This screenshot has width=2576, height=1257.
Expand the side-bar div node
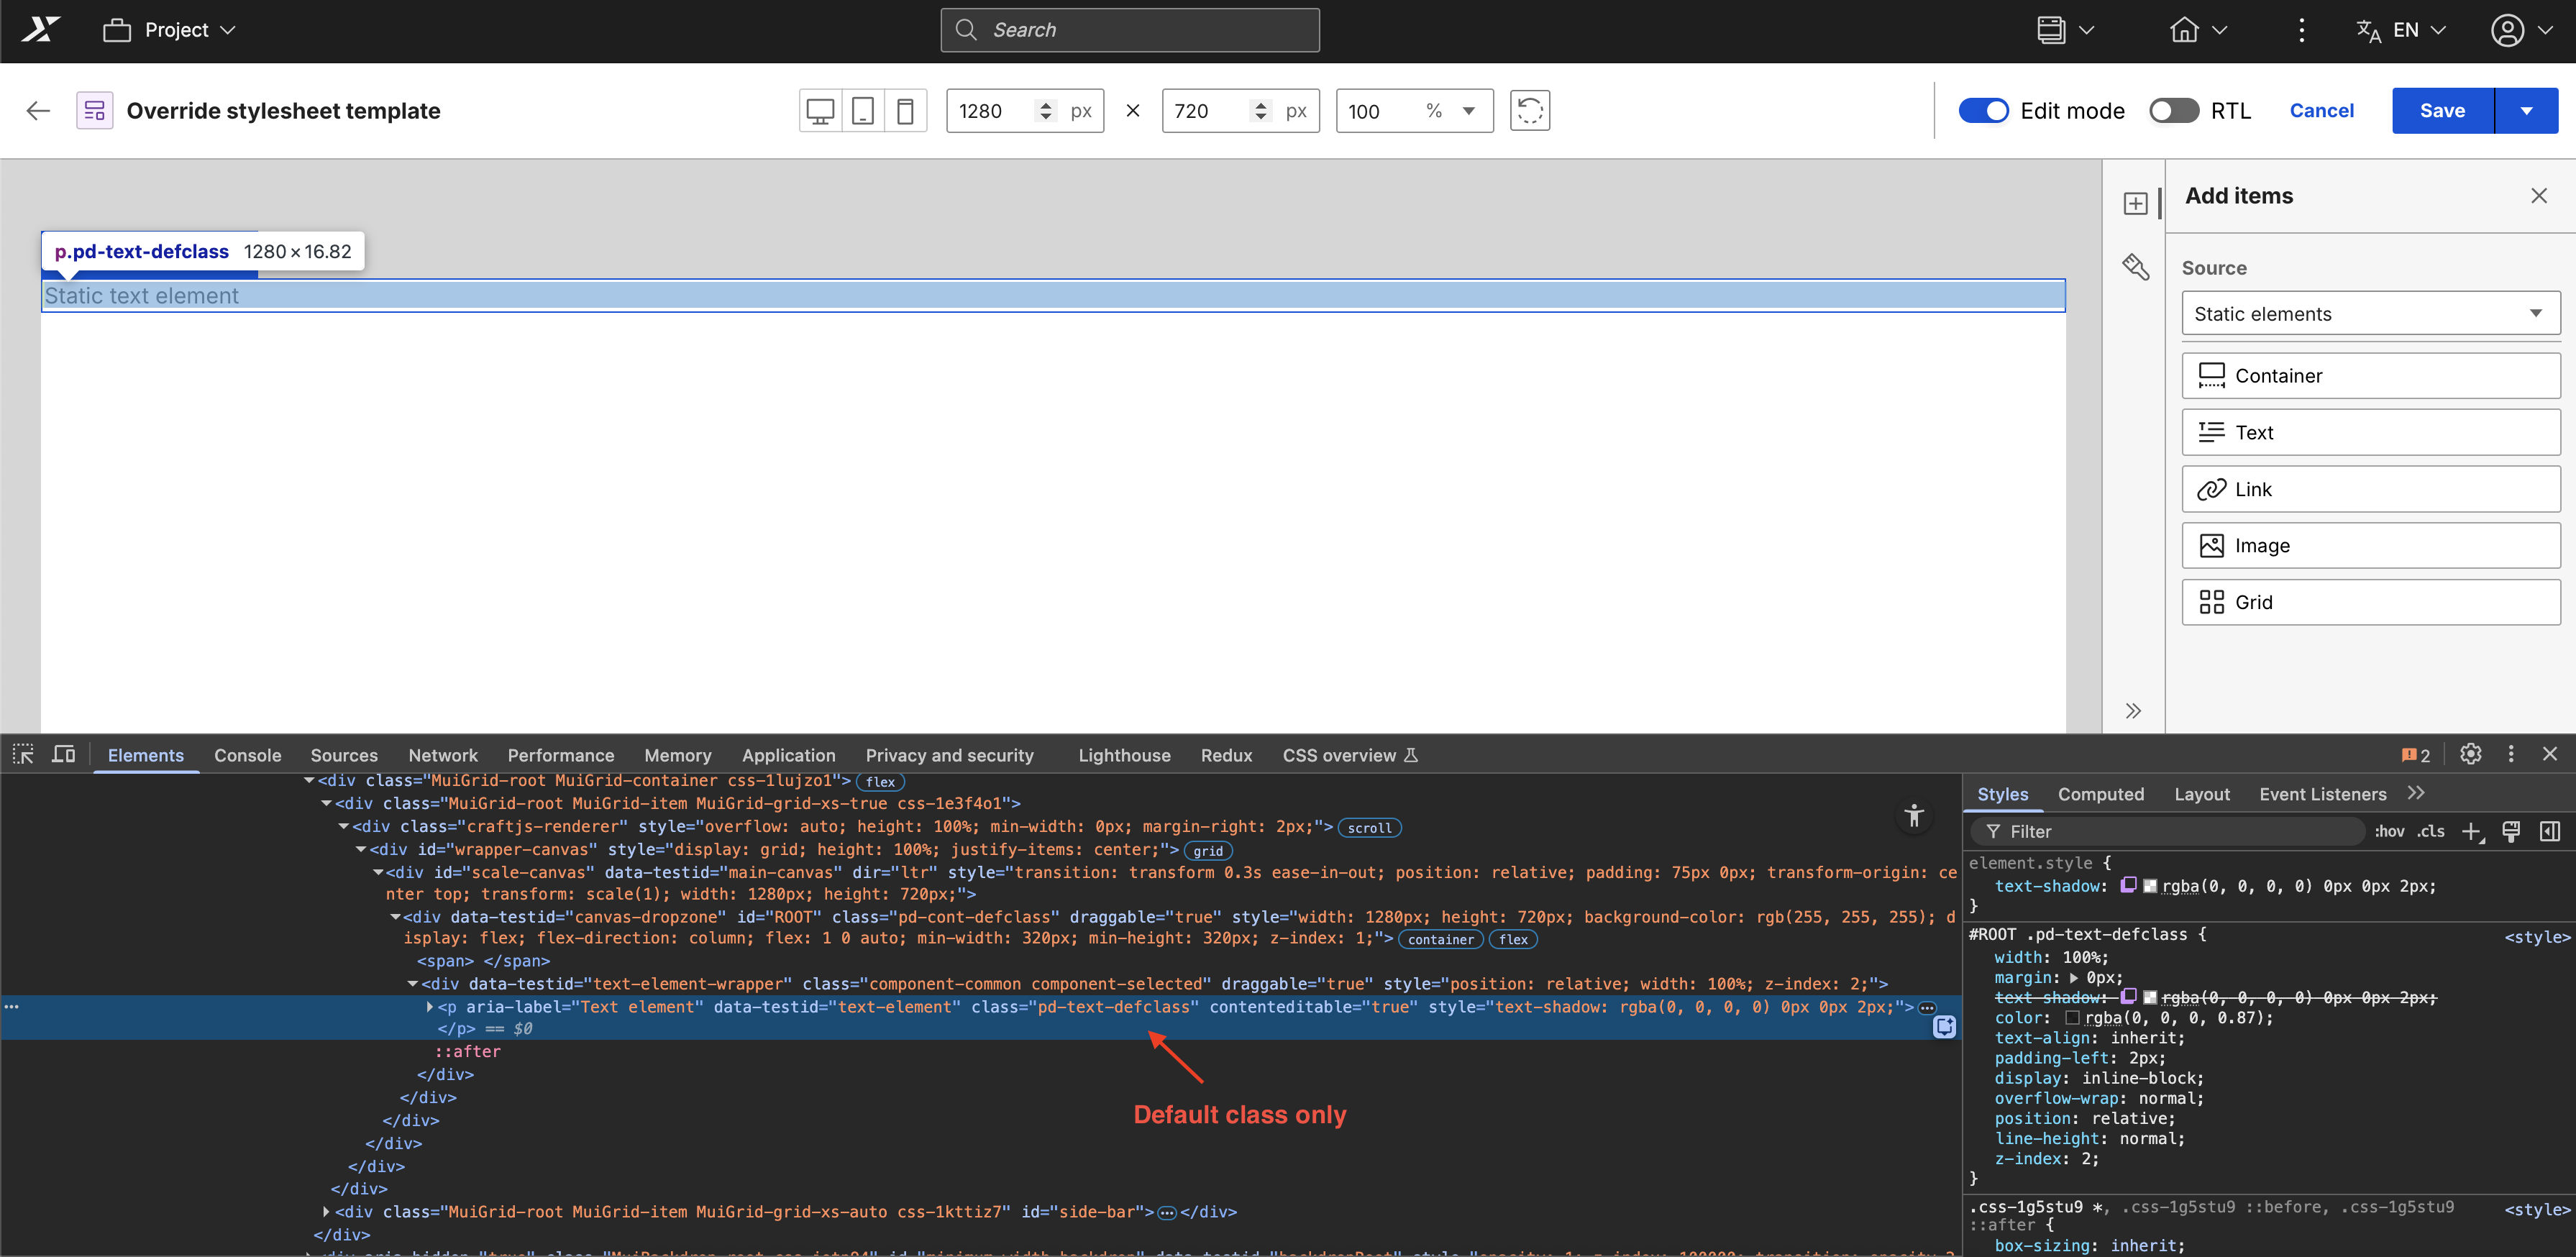(326, 1211)
